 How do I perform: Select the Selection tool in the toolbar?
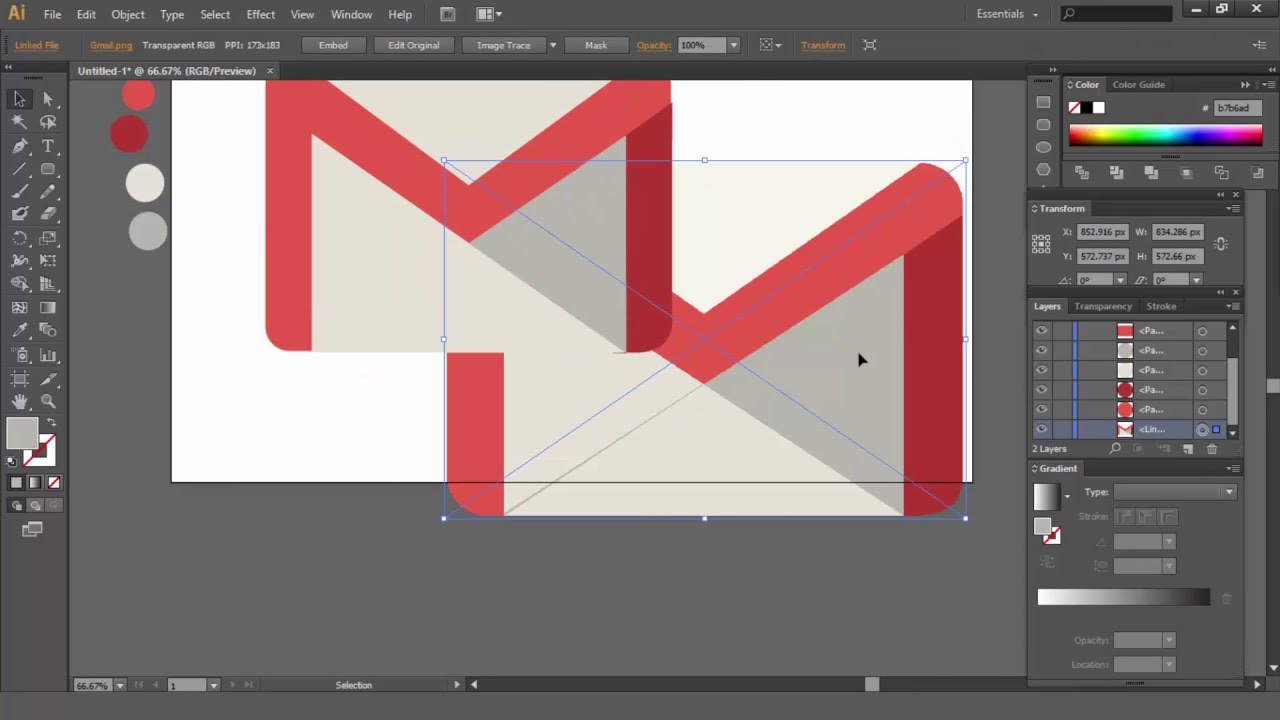(x=18, y=98)
